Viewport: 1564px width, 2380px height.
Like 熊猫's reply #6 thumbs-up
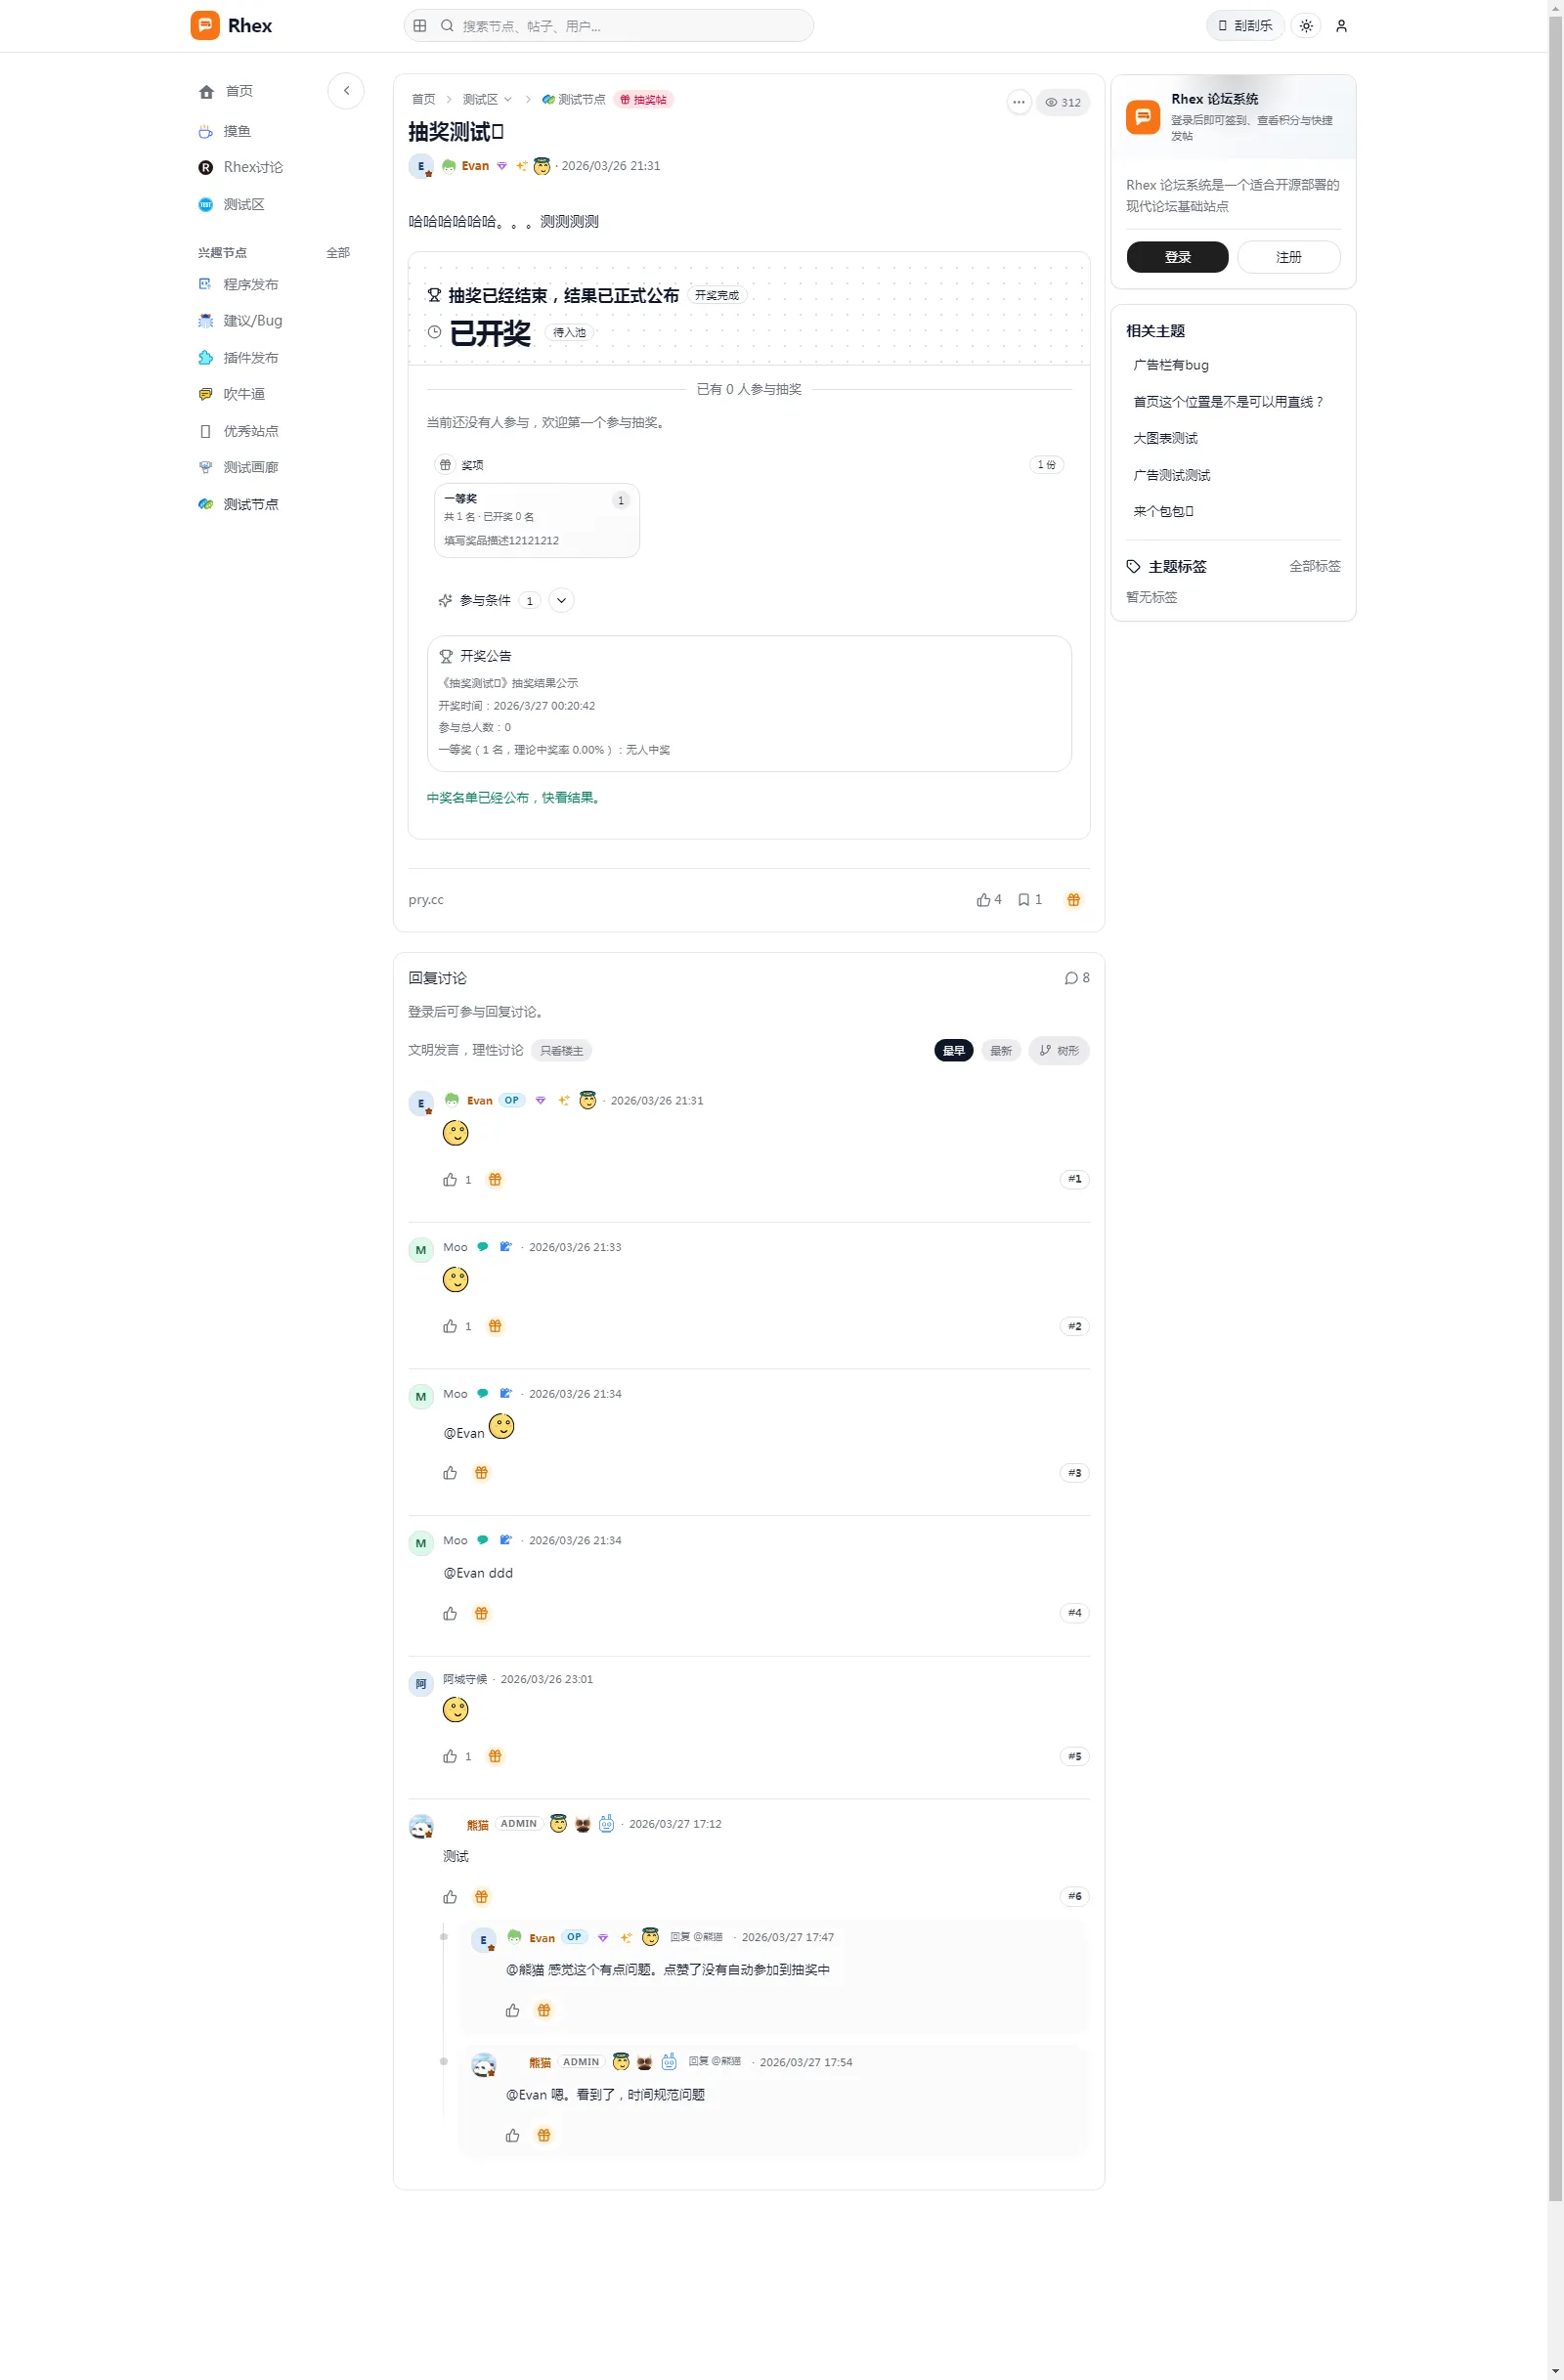click(x=450, y=1897)
